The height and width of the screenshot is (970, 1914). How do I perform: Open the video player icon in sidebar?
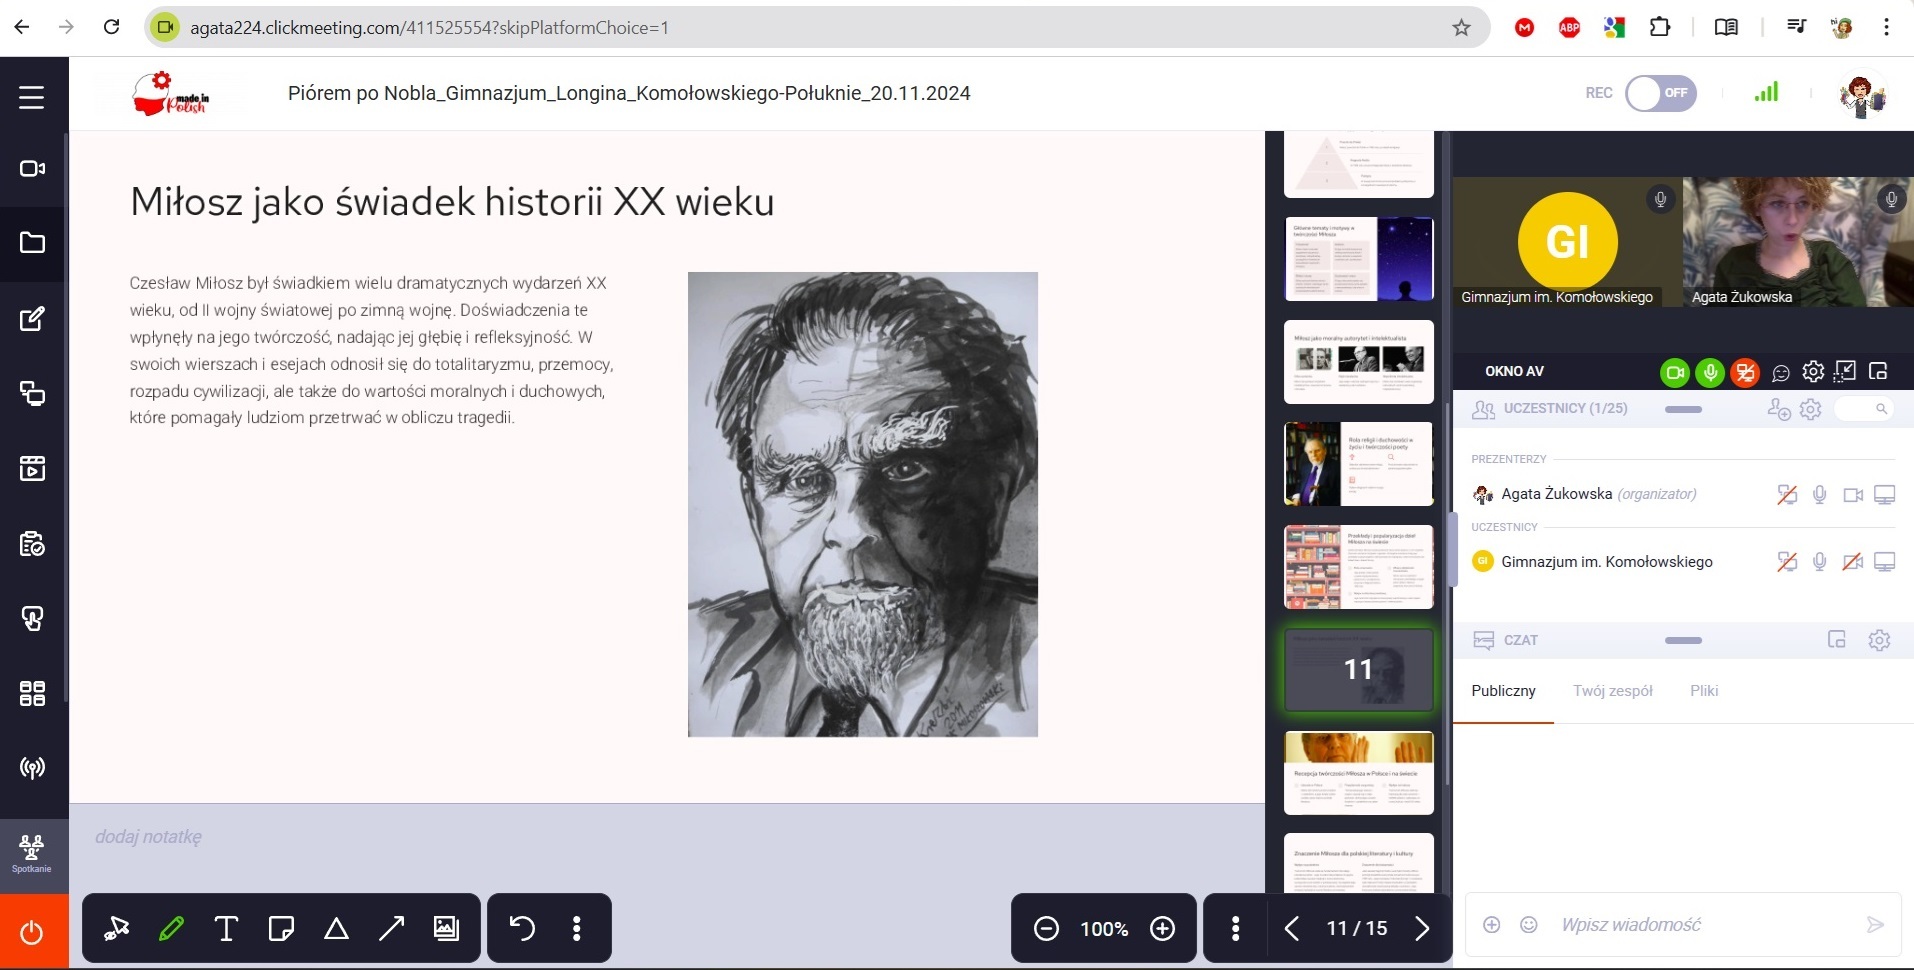coord(32,468)
